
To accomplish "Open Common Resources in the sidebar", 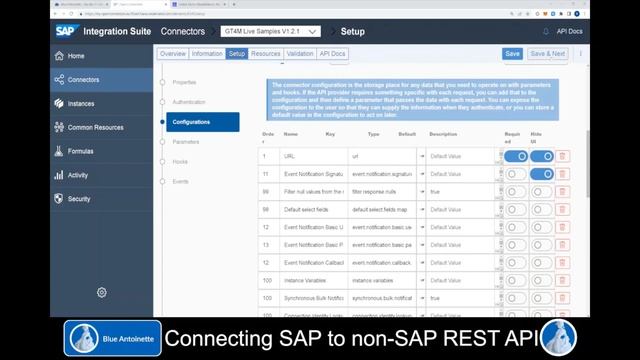I will point(101,127).
